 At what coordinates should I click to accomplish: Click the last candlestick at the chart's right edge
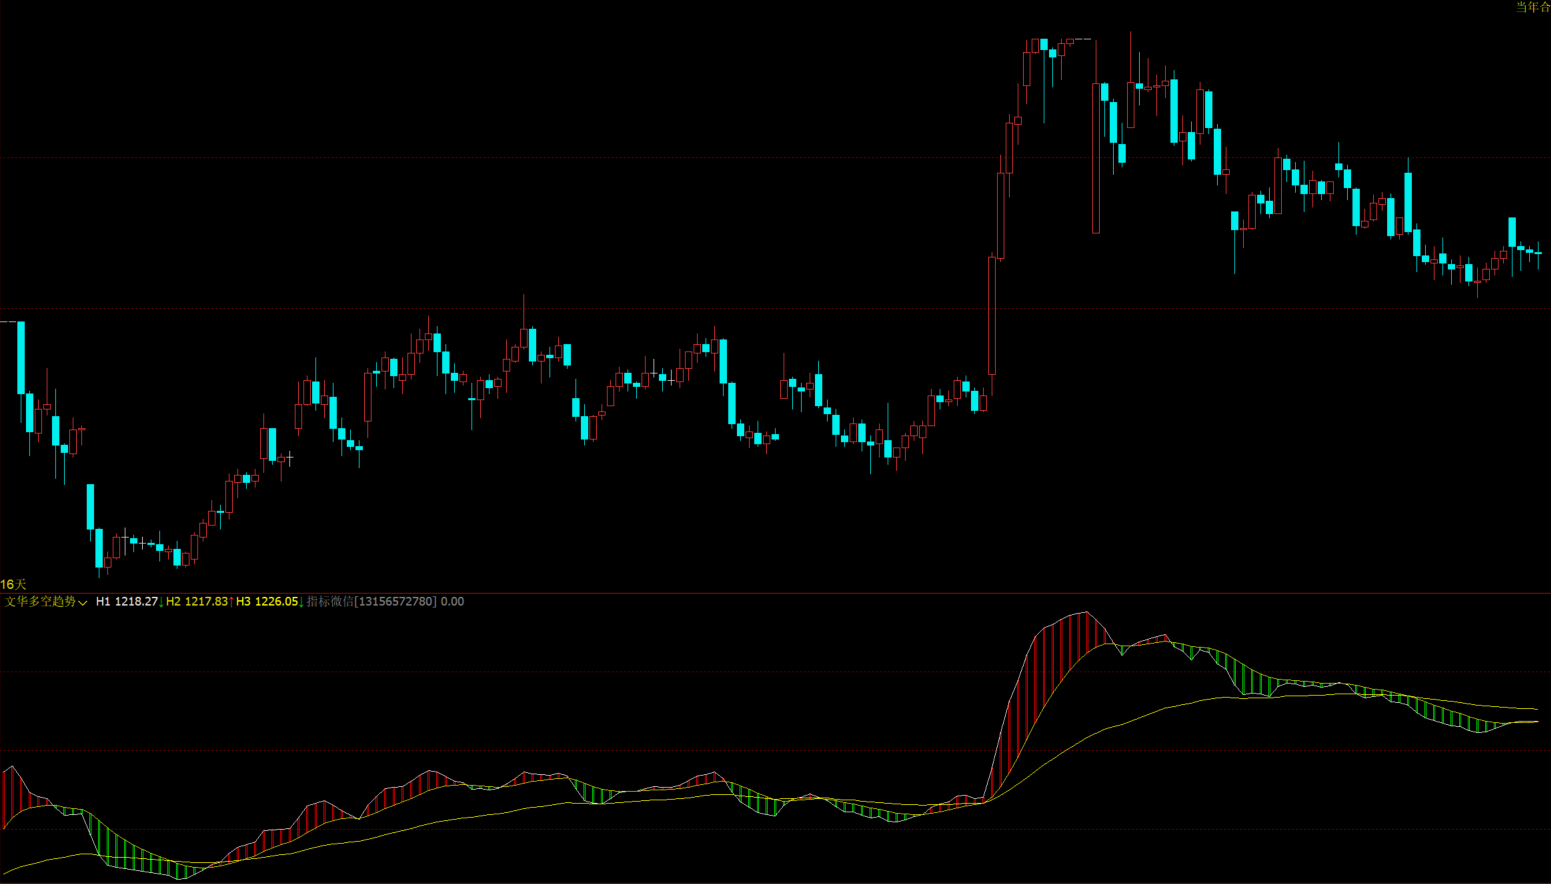click(1538, 253)
